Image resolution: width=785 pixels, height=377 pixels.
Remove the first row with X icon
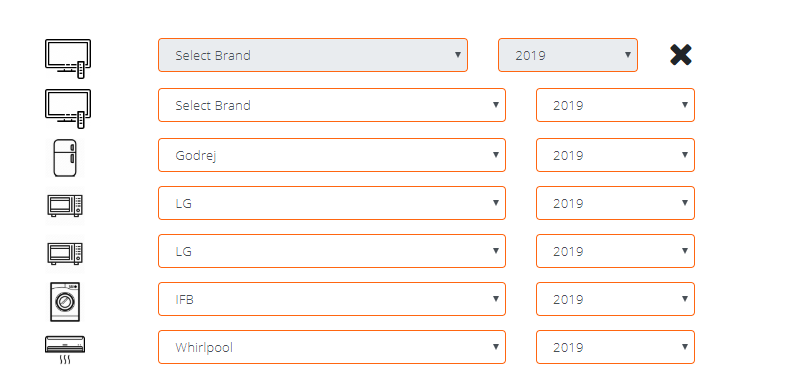click(681, 55)
